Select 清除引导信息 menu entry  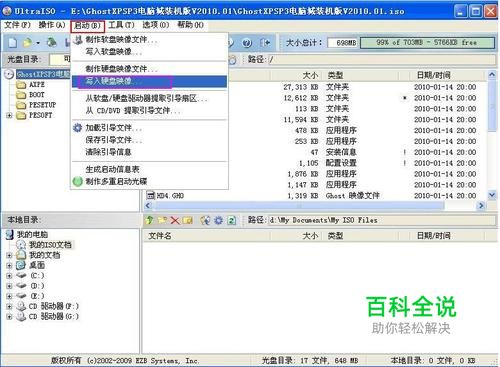point(150,152)
